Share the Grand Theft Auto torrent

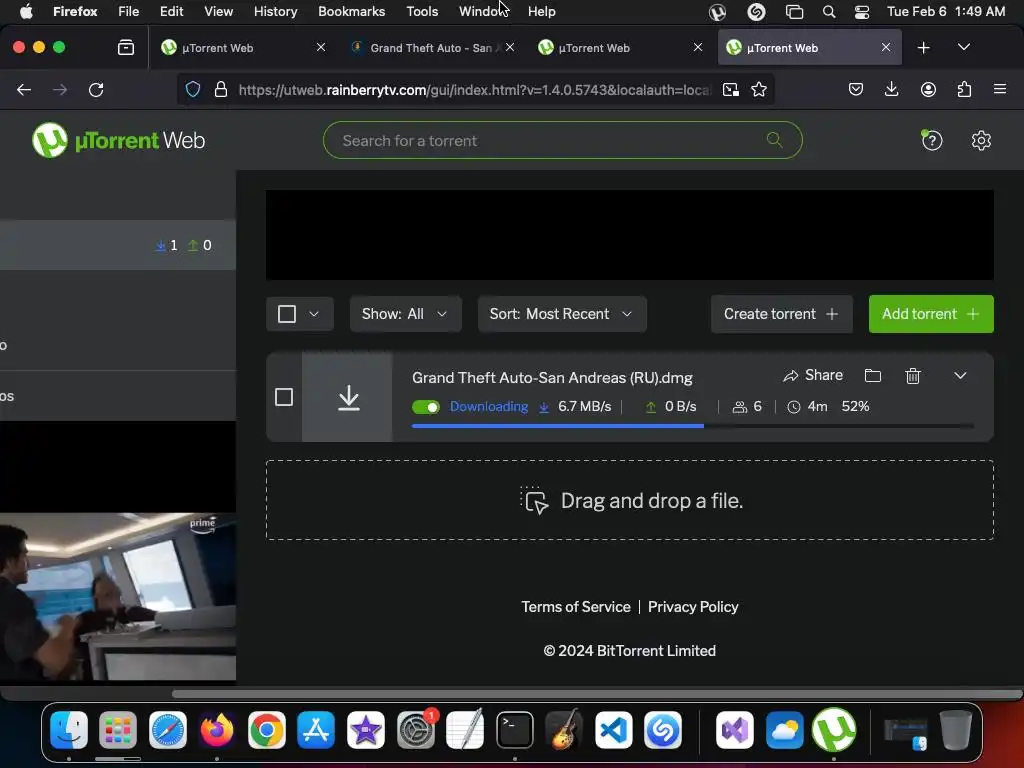pos(813,375)
